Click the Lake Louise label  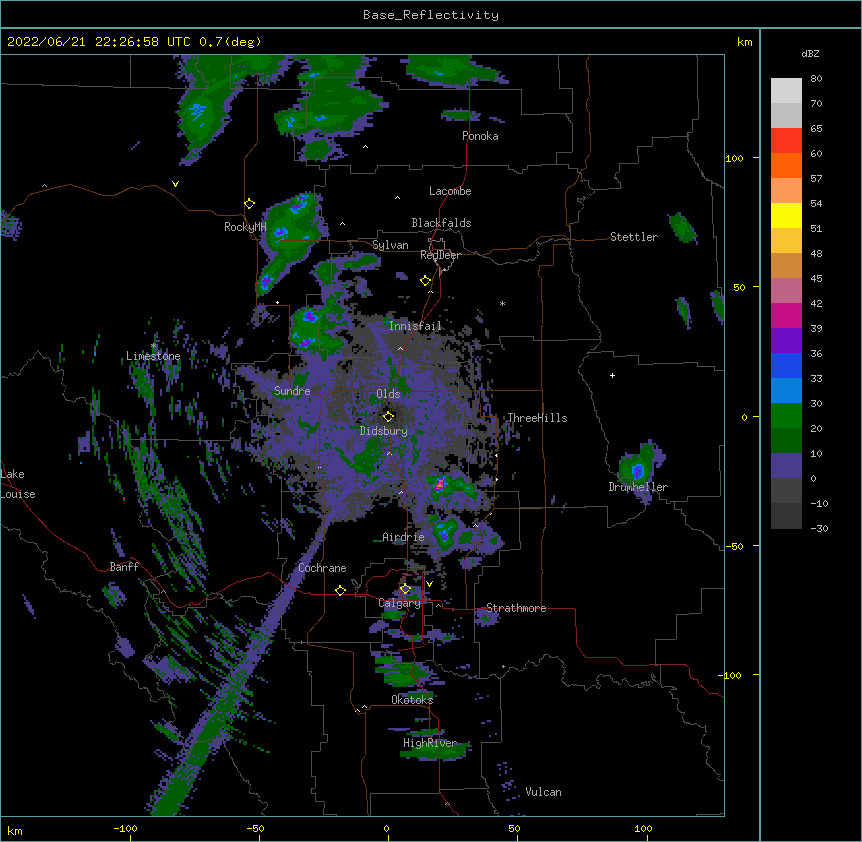(x=18, y=484)
